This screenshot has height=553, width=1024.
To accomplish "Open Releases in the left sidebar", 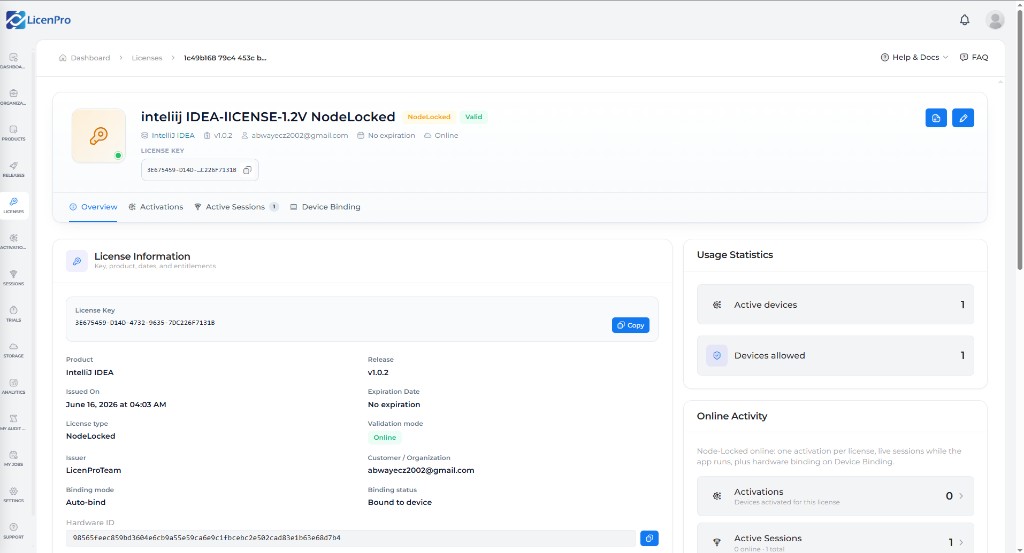I will click(x=13, y=170).
